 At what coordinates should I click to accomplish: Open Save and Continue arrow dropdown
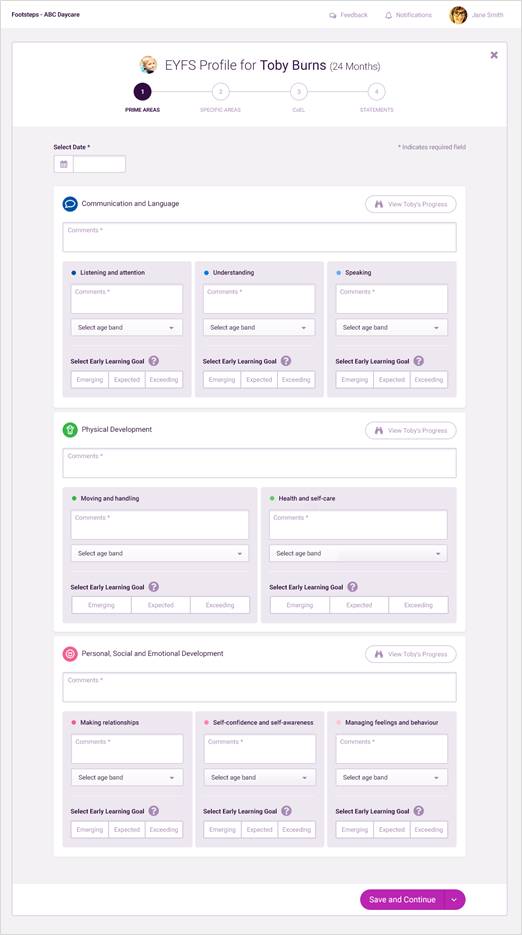(x=455, y=900)
